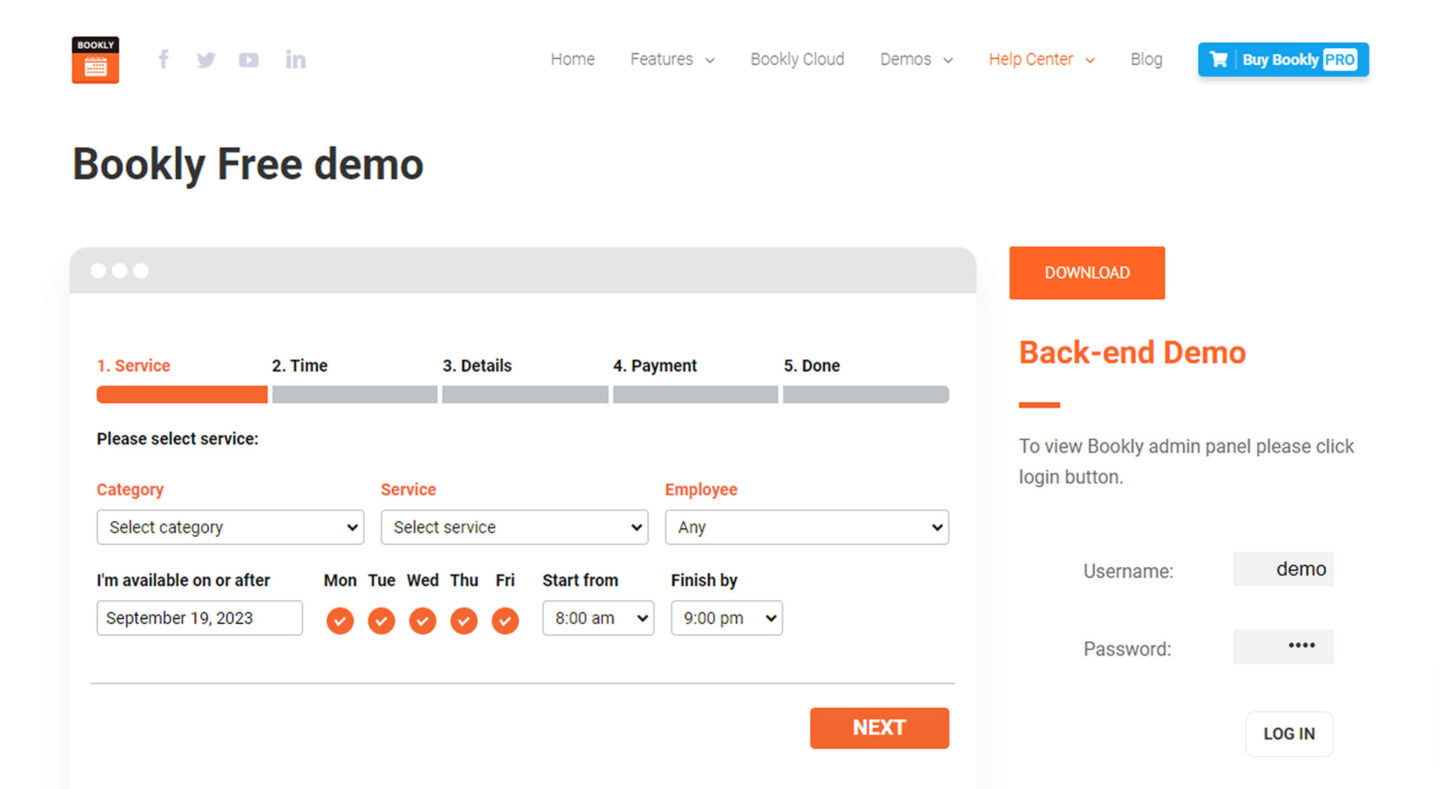The width and height of the screenshot is (1440, 789).
Task: Click the shopping cart icon in Buy Bookly
Action: (1218, 59)
